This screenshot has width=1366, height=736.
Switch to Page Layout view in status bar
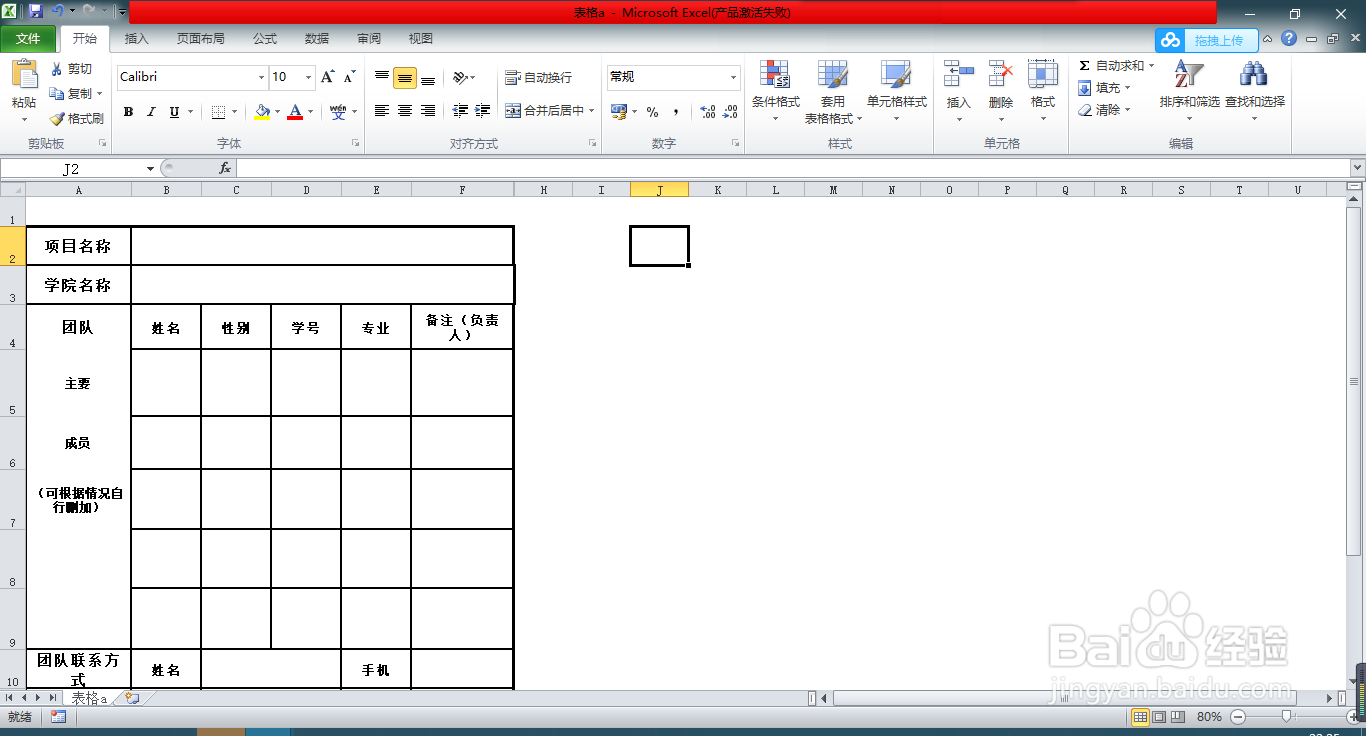1160,717
